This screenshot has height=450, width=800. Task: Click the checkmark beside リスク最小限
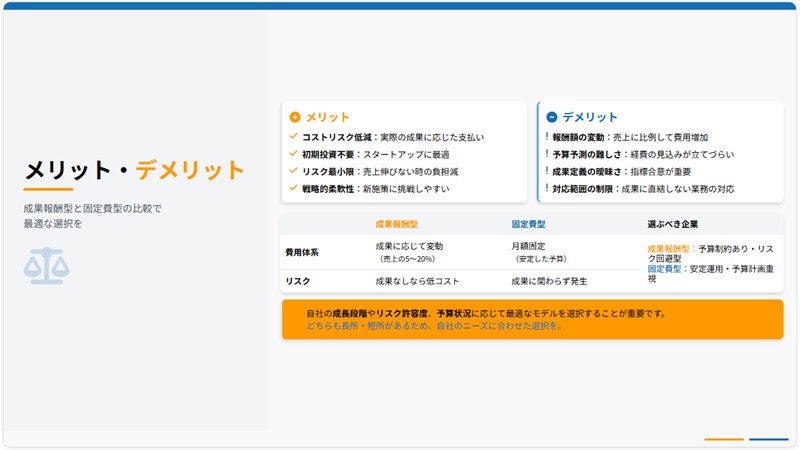(x=293, y=171)
